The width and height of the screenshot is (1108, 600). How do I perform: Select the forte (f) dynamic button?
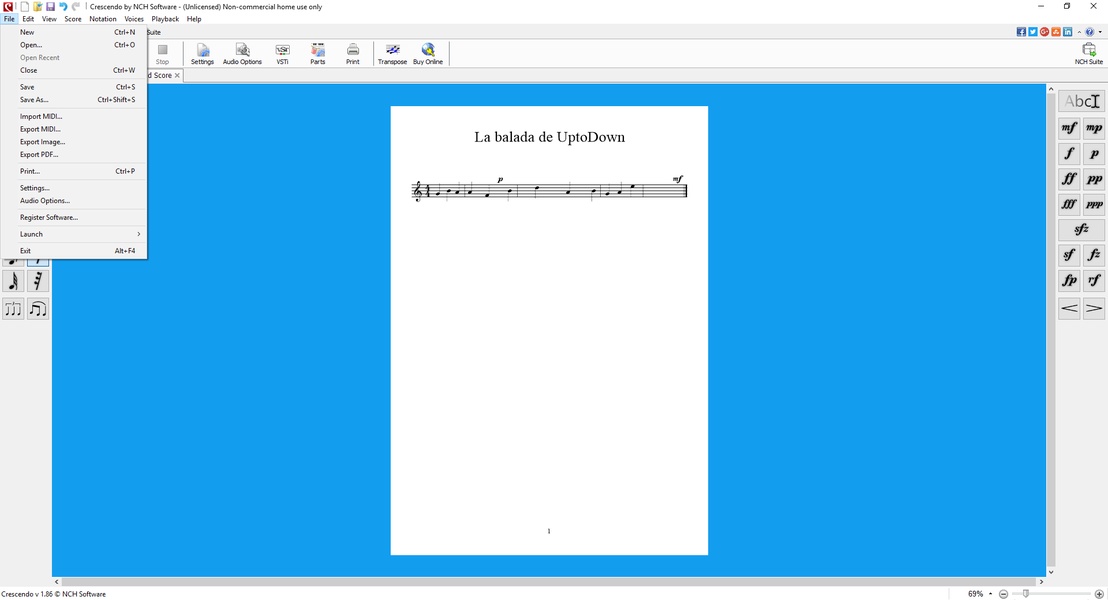pyautogui.click(x=1069, y=153)
